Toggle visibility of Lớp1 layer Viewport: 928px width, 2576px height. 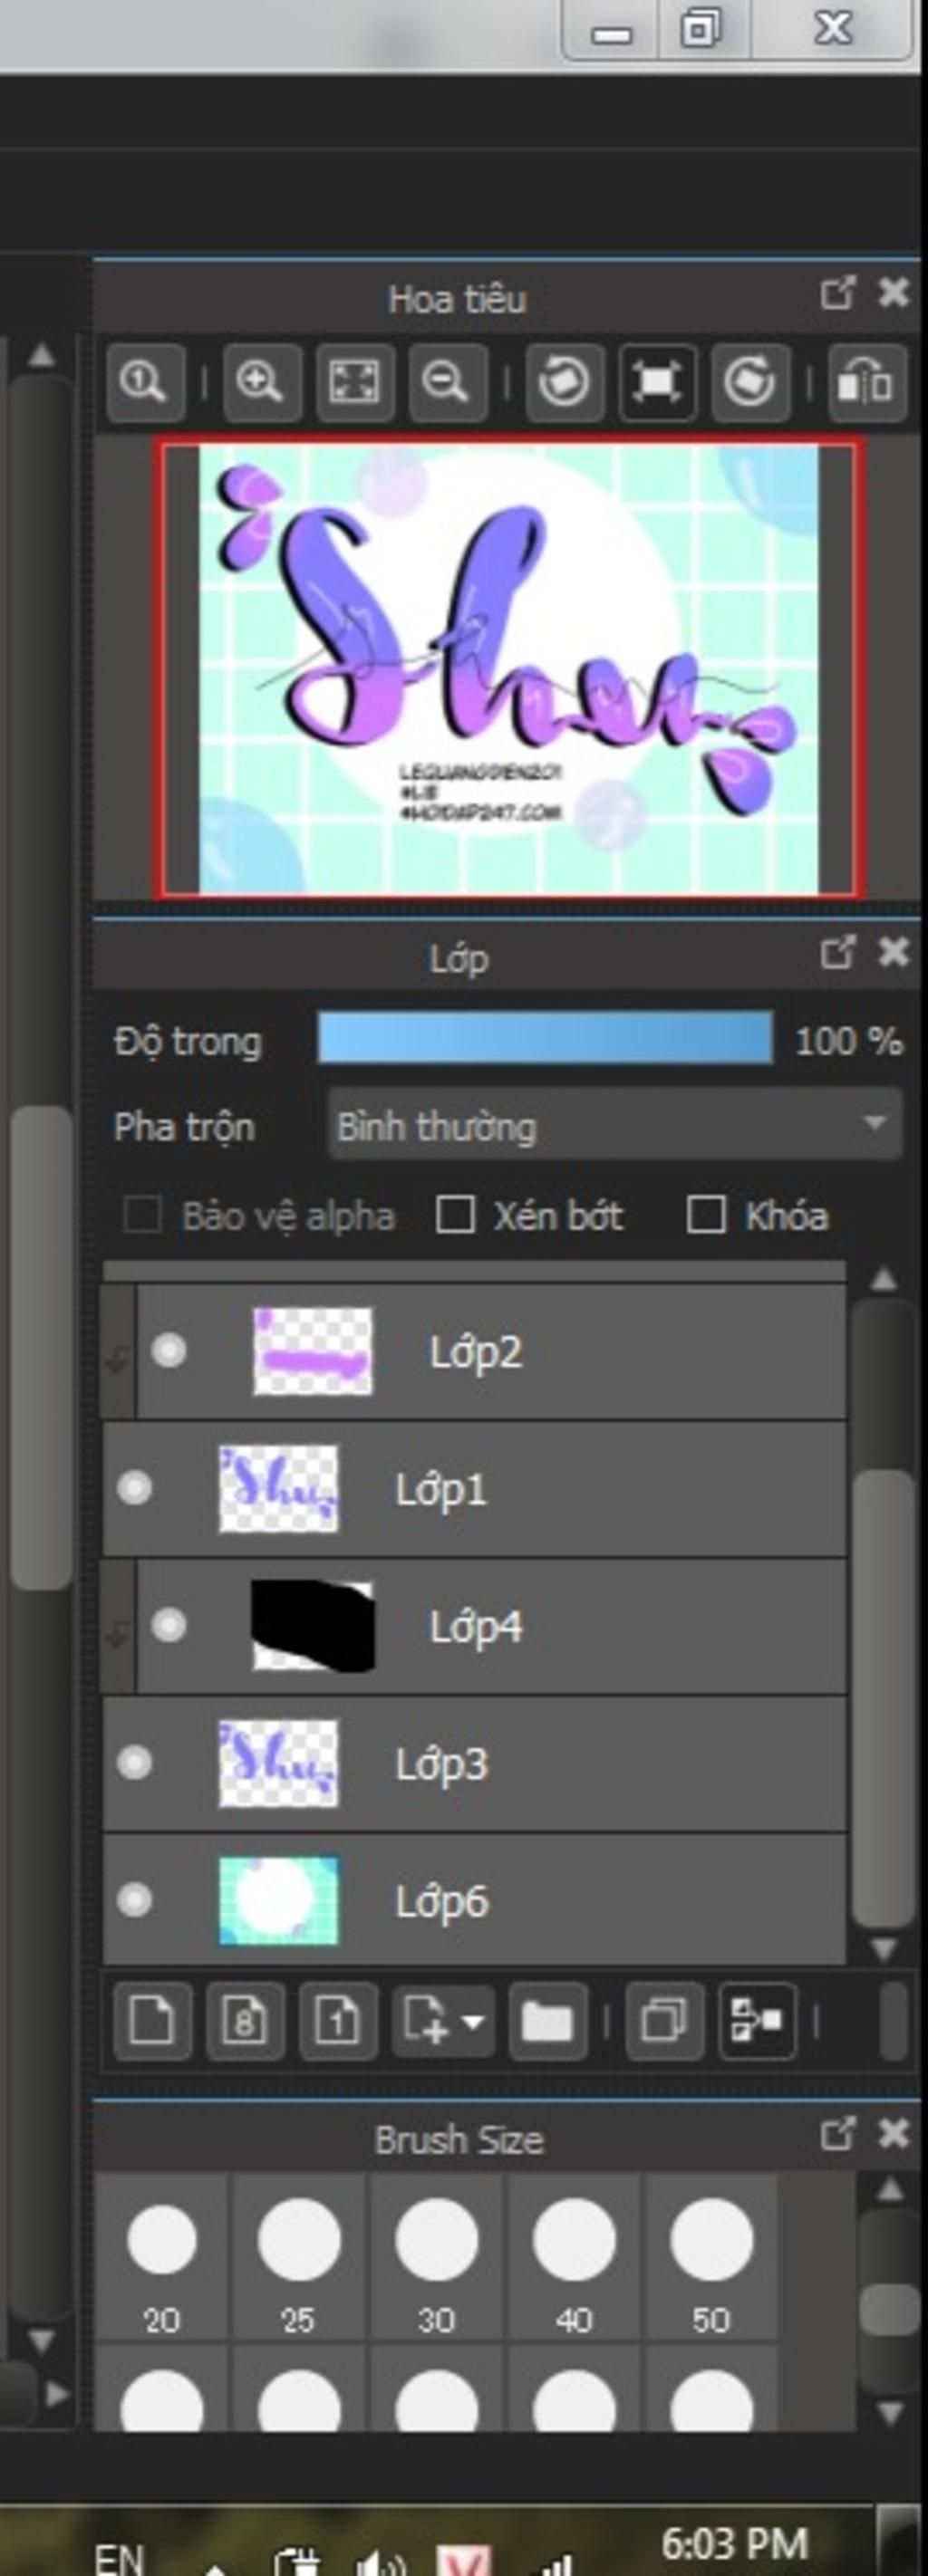tap(134, 1488)
